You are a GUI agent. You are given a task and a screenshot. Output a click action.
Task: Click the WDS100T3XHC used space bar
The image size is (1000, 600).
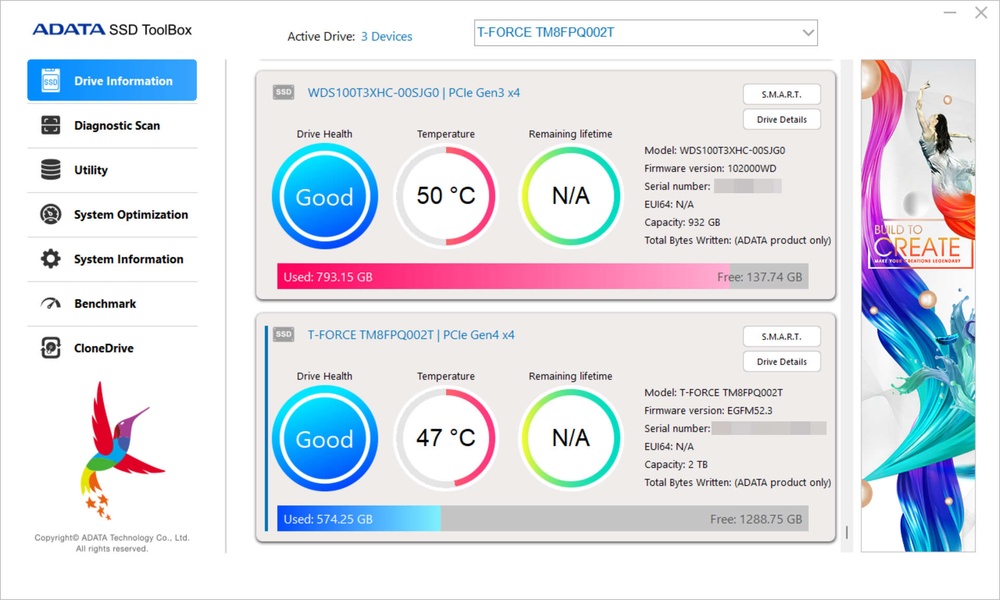[500, 277]
